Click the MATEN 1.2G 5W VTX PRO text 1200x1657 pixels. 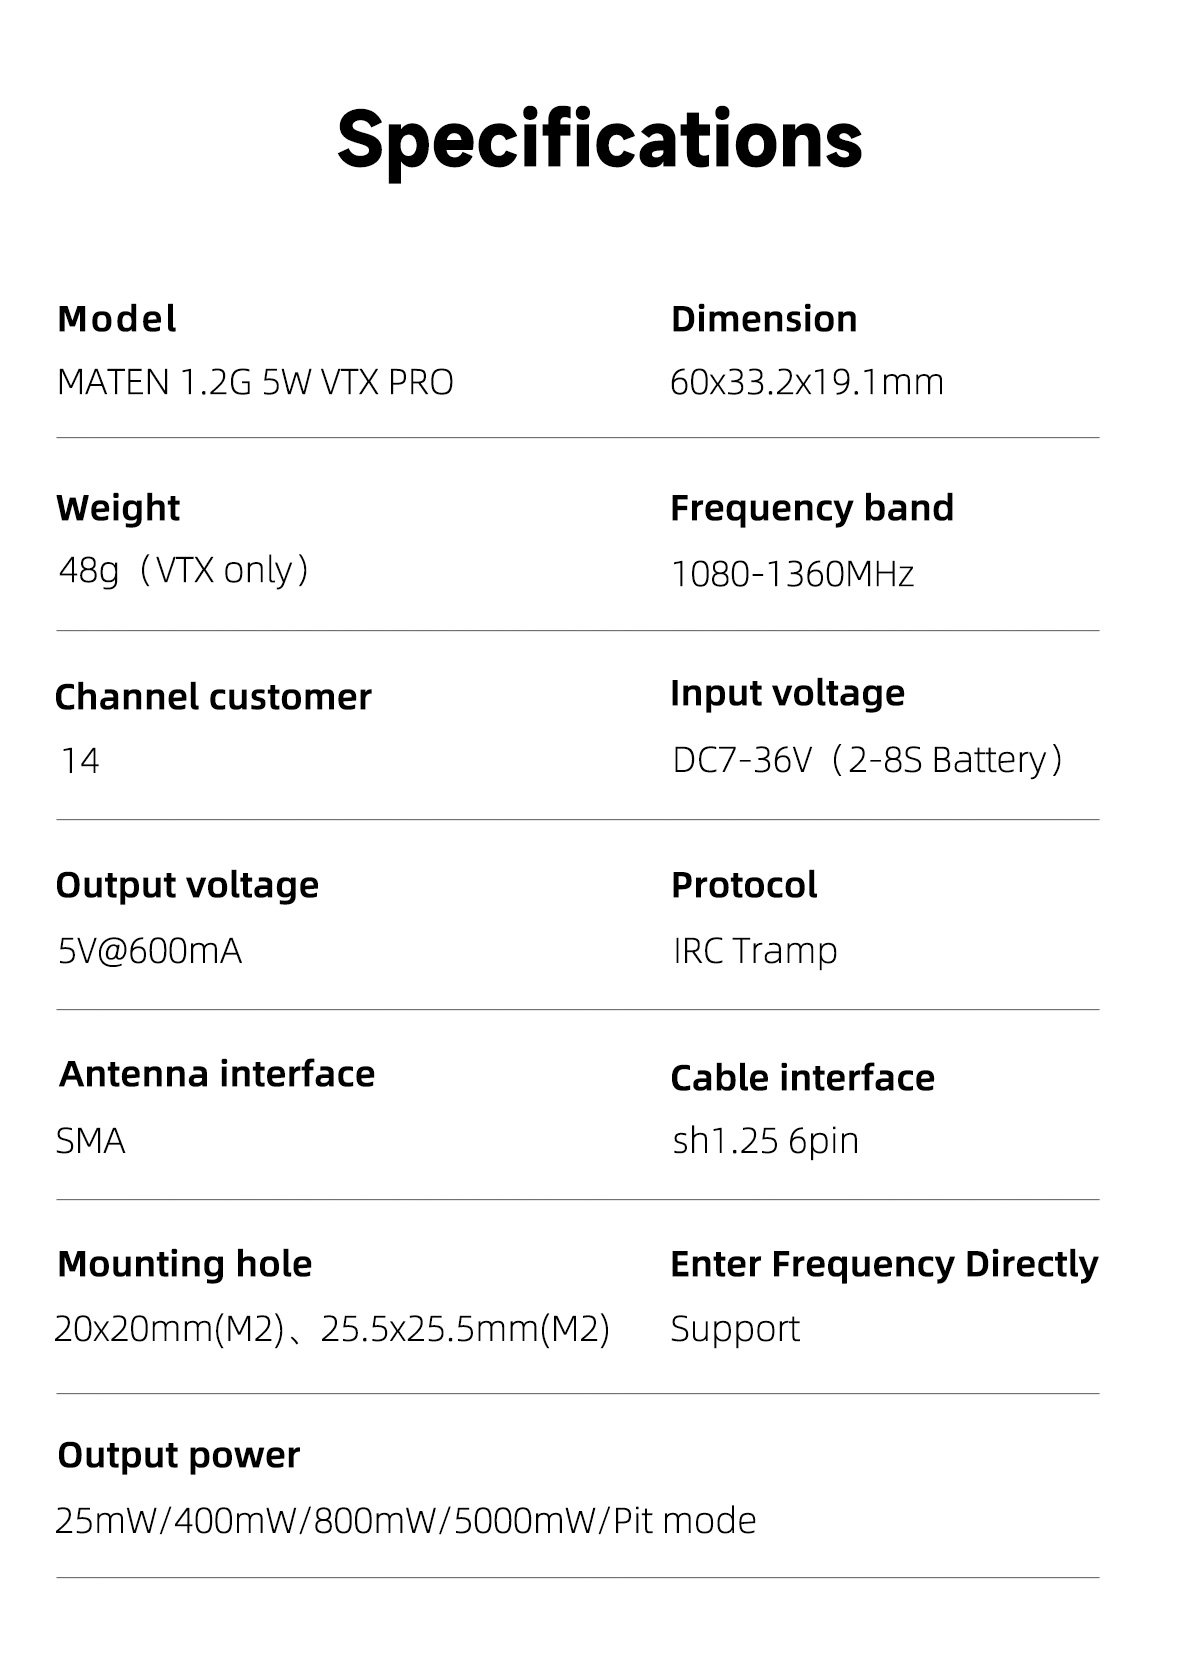click(x=255, y=382)
